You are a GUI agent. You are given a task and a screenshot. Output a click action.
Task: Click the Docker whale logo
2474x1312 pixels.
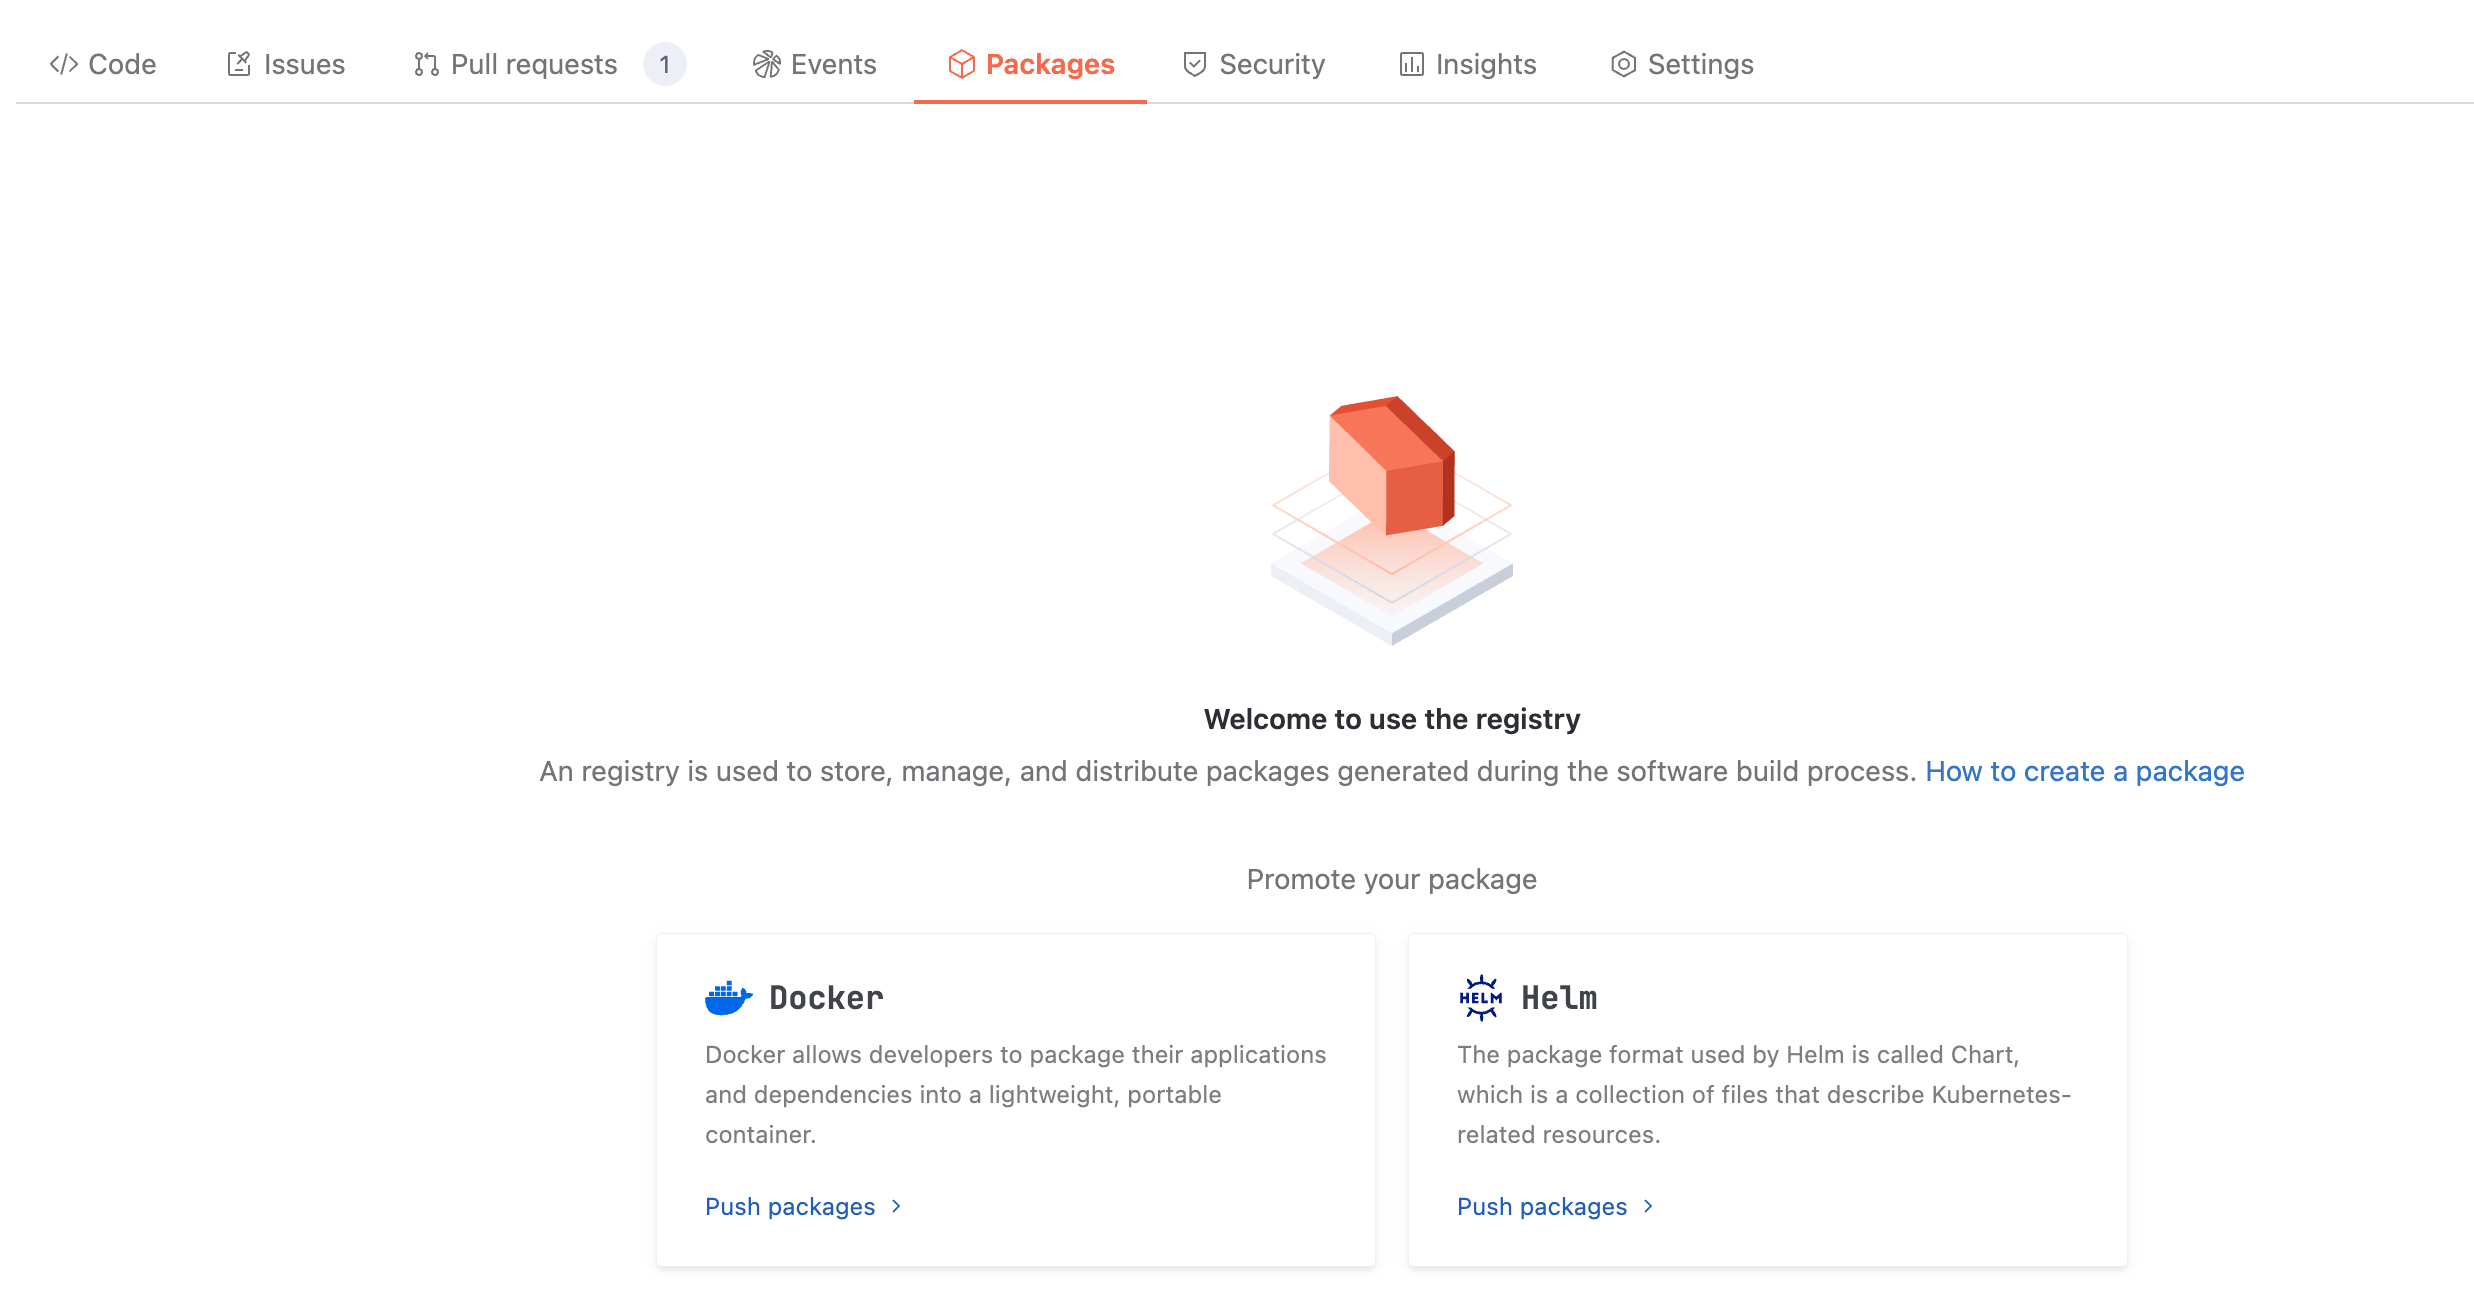coord(728,998)
